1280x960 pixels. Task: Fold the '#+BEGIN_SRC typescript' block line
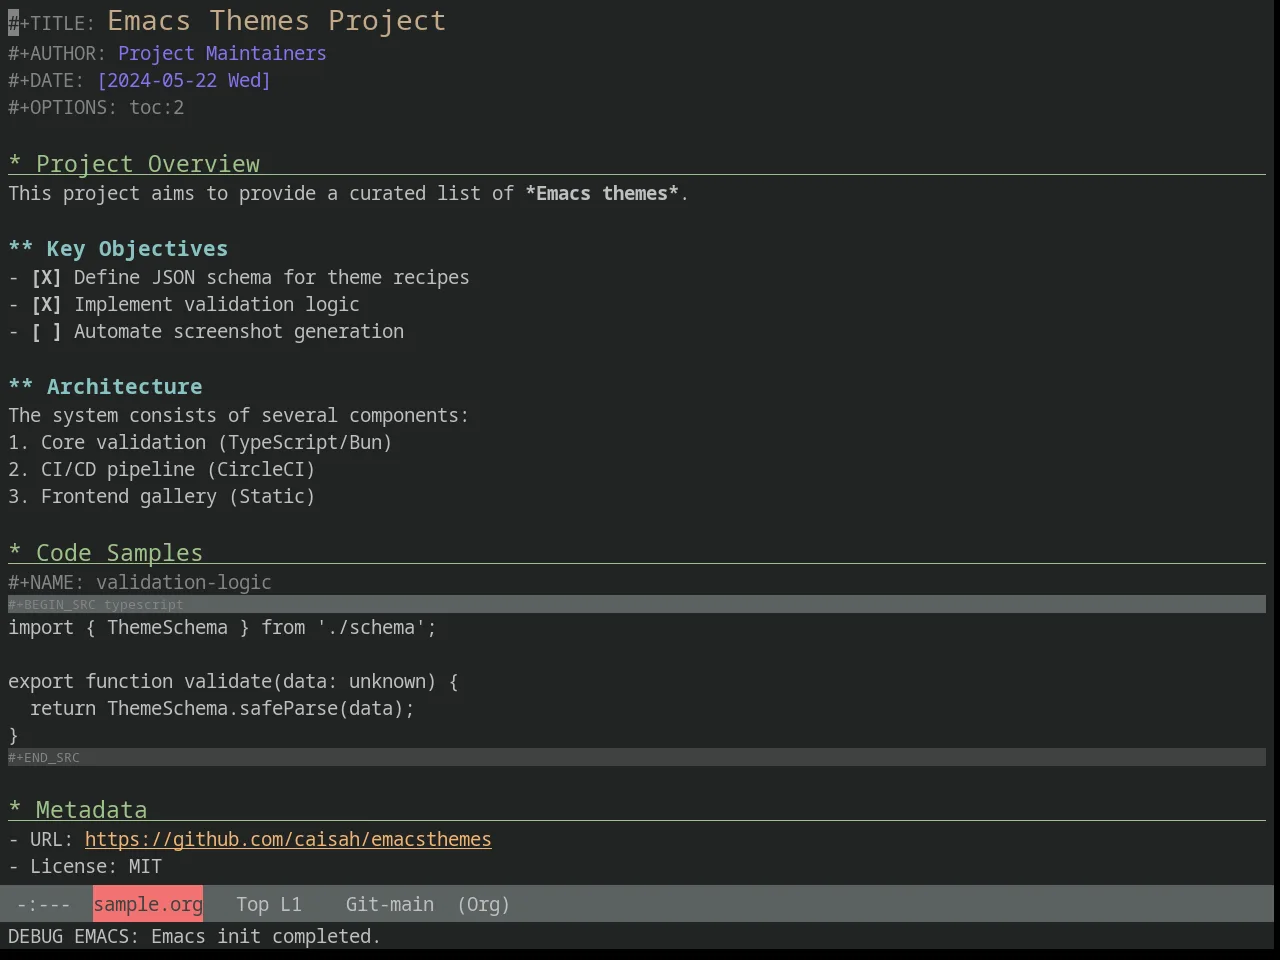pos(637,604)
